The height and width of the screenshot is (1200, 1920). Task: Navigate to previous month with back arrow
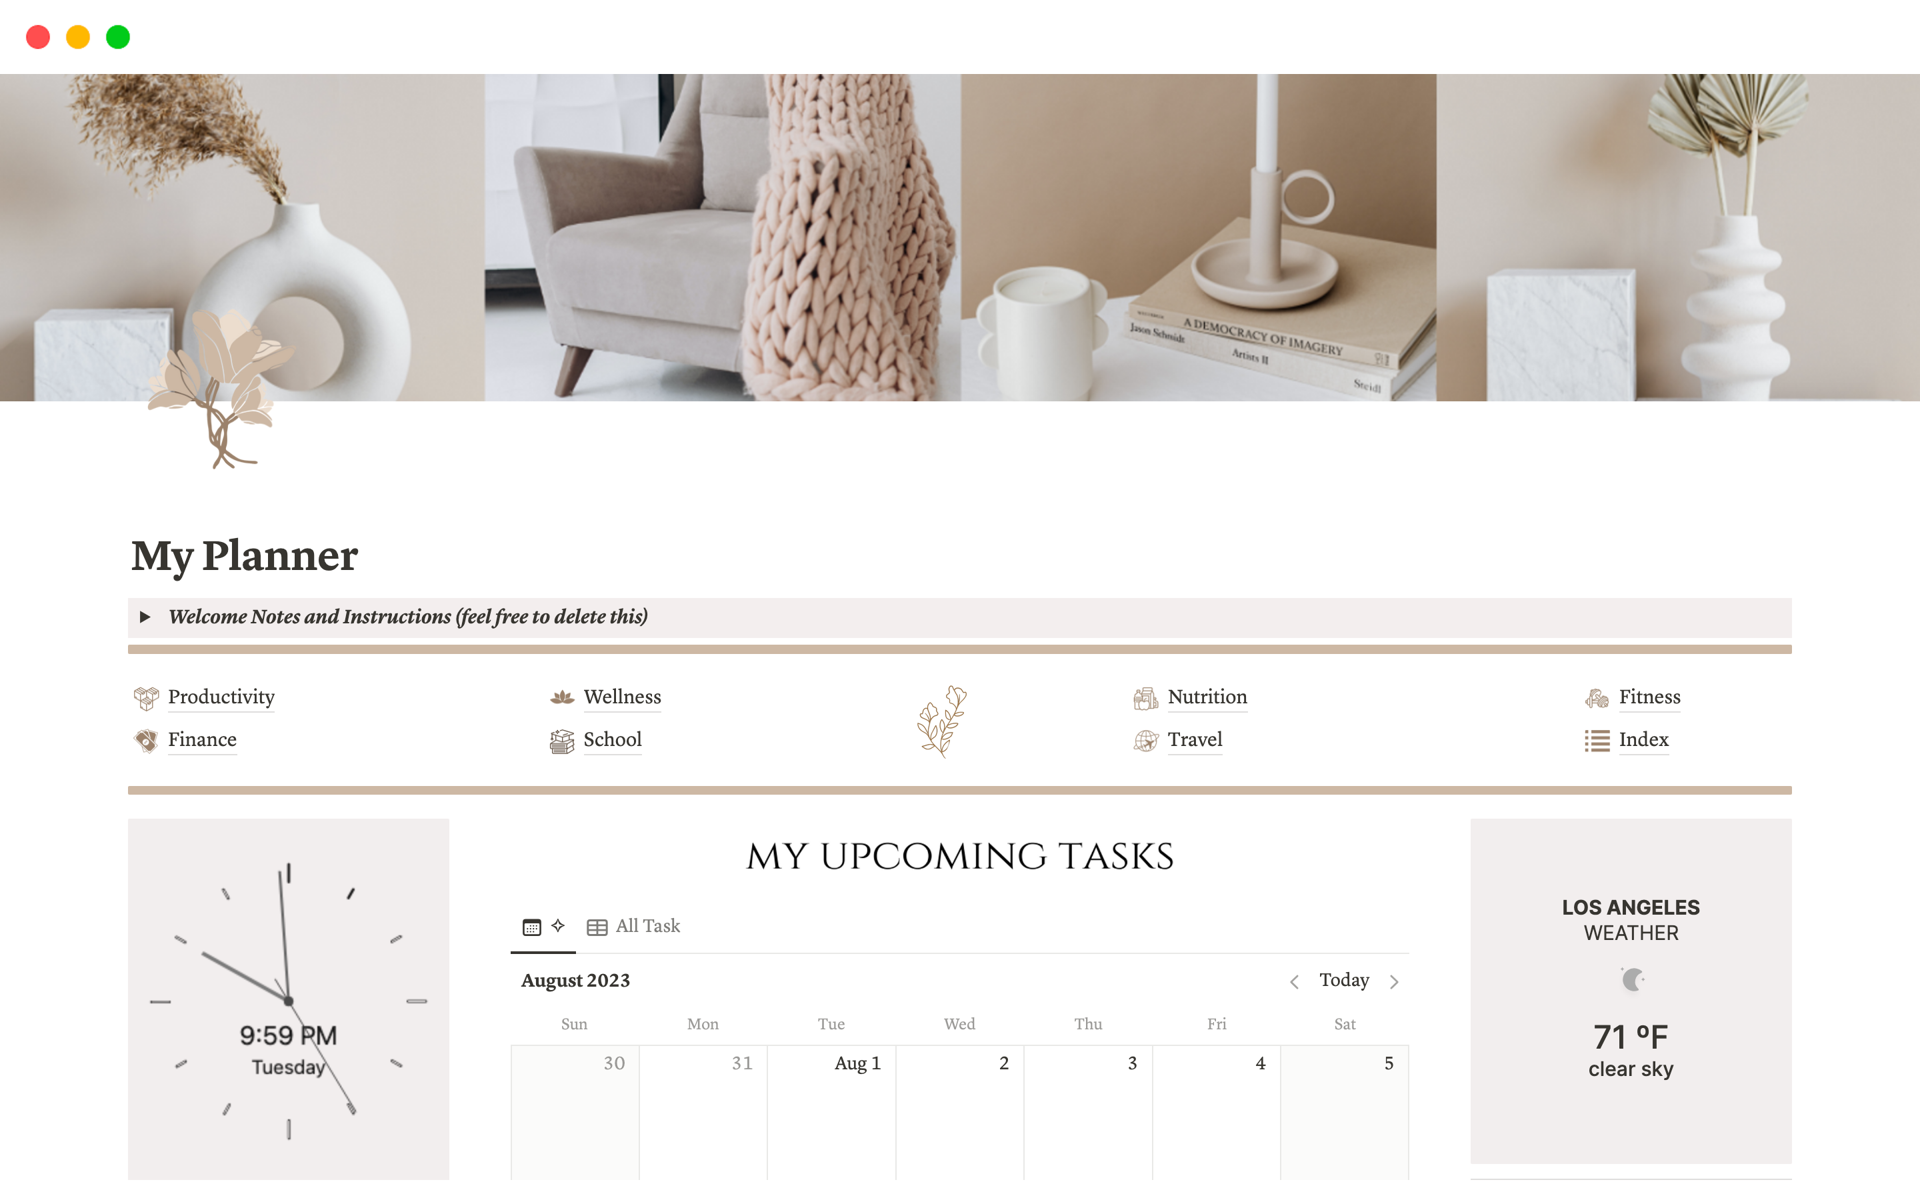pos(1294,980)
